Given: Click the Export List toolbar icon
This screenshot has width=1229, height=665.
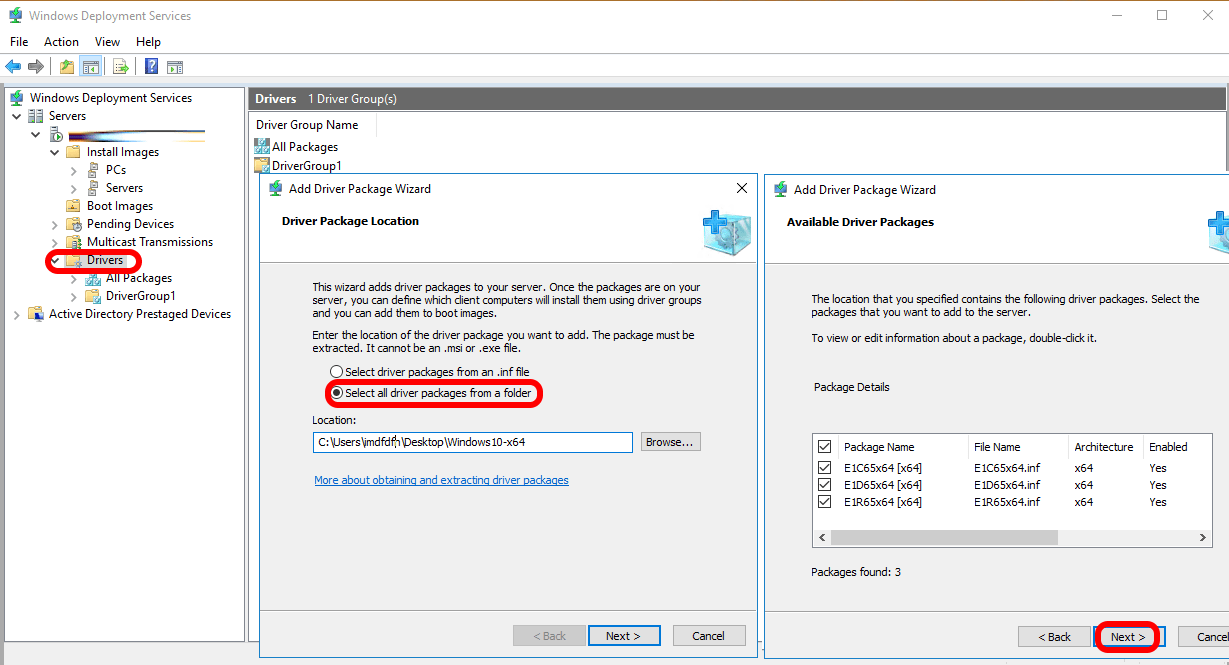Looking at the screenshot, I should click(x=120, y=67).
